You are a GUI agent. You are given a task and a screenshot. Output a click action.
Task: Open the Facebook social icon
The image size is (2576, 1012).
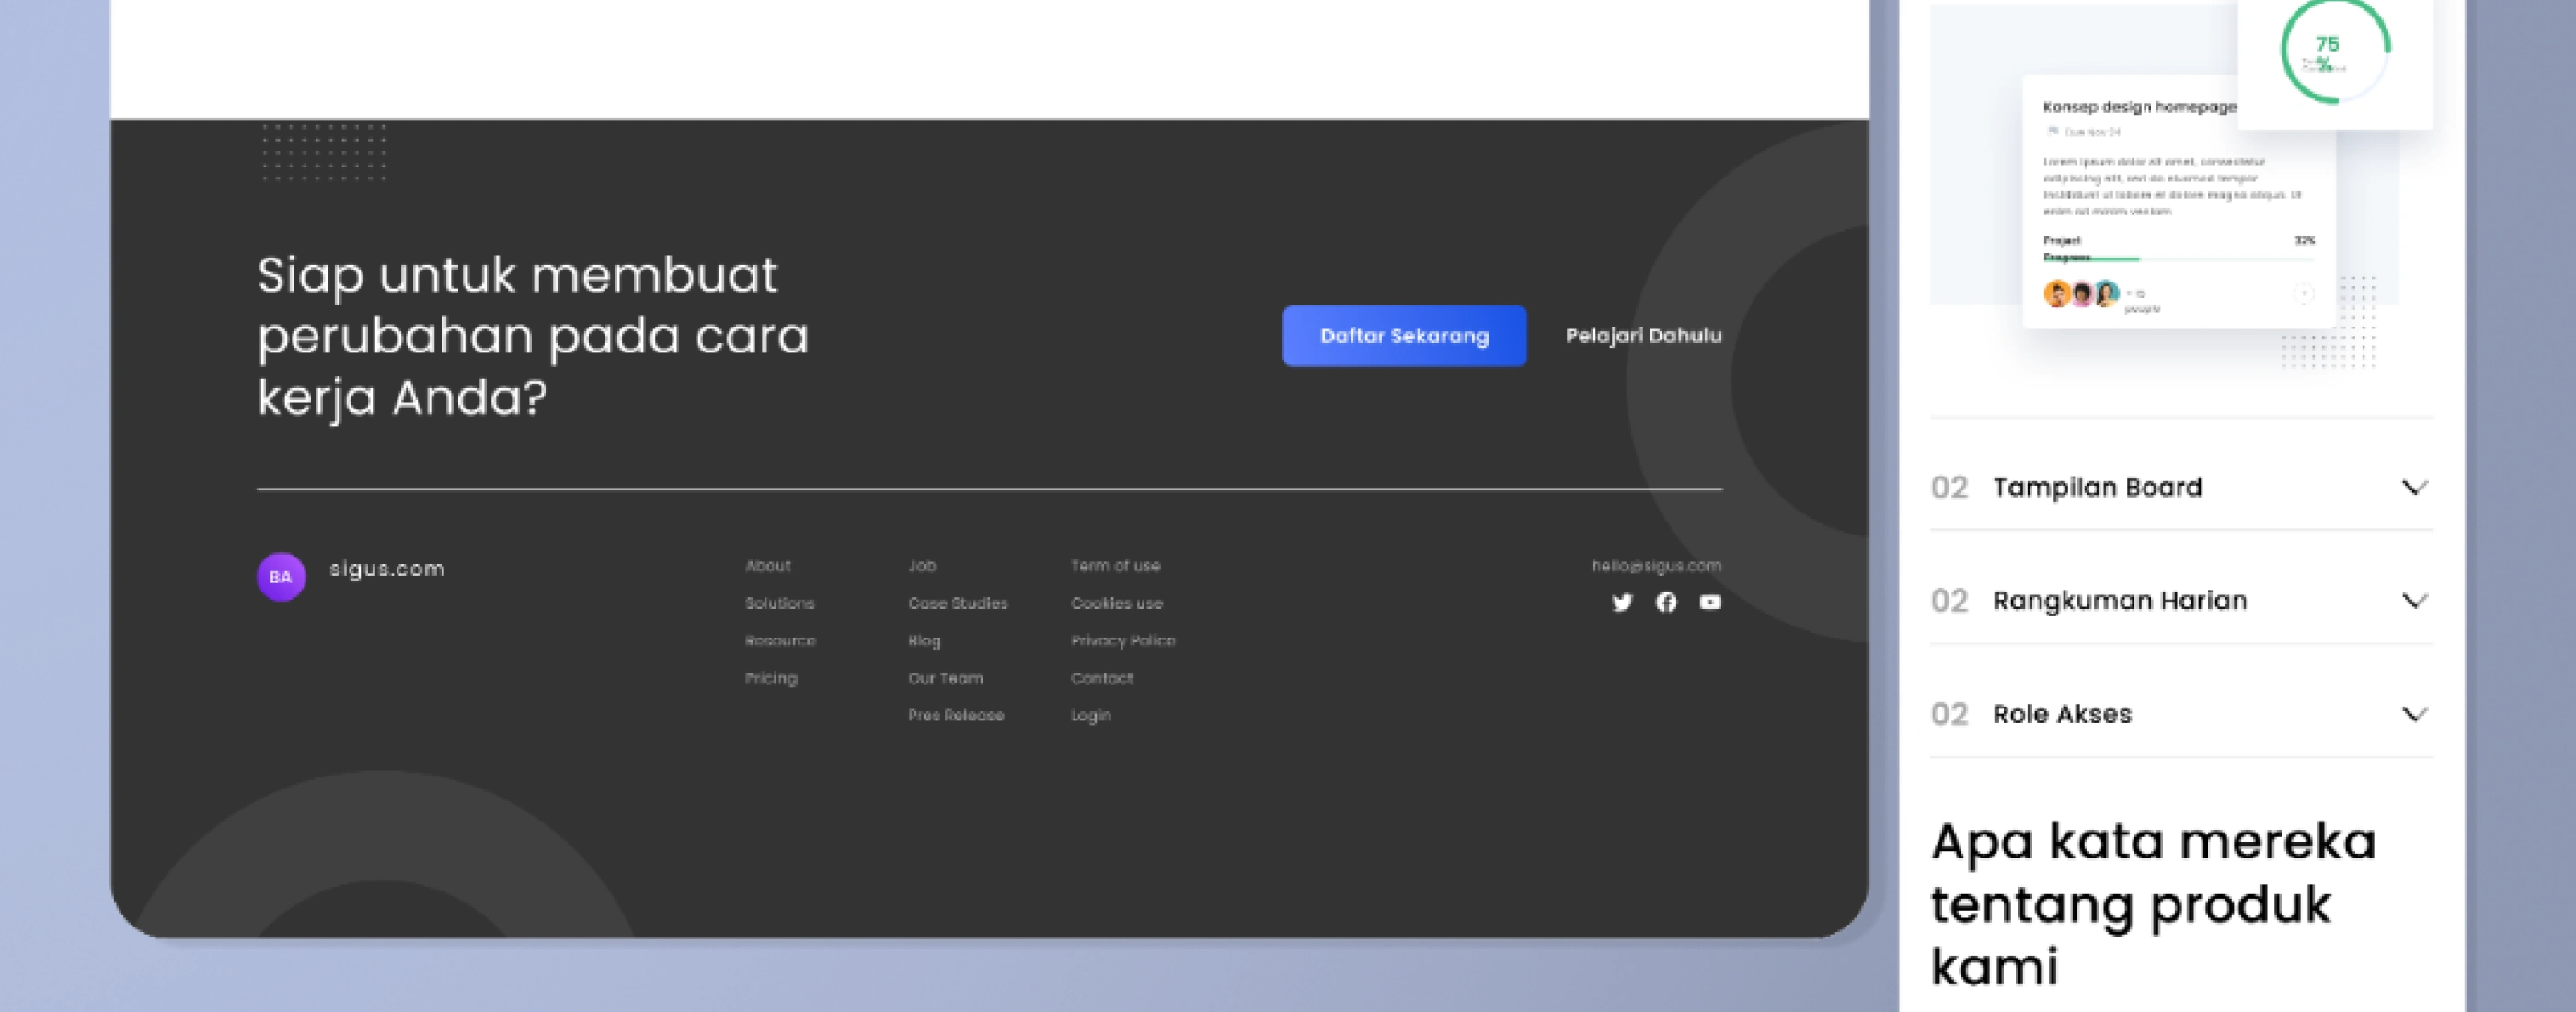pyautogui.click(x=1666, y=602)
